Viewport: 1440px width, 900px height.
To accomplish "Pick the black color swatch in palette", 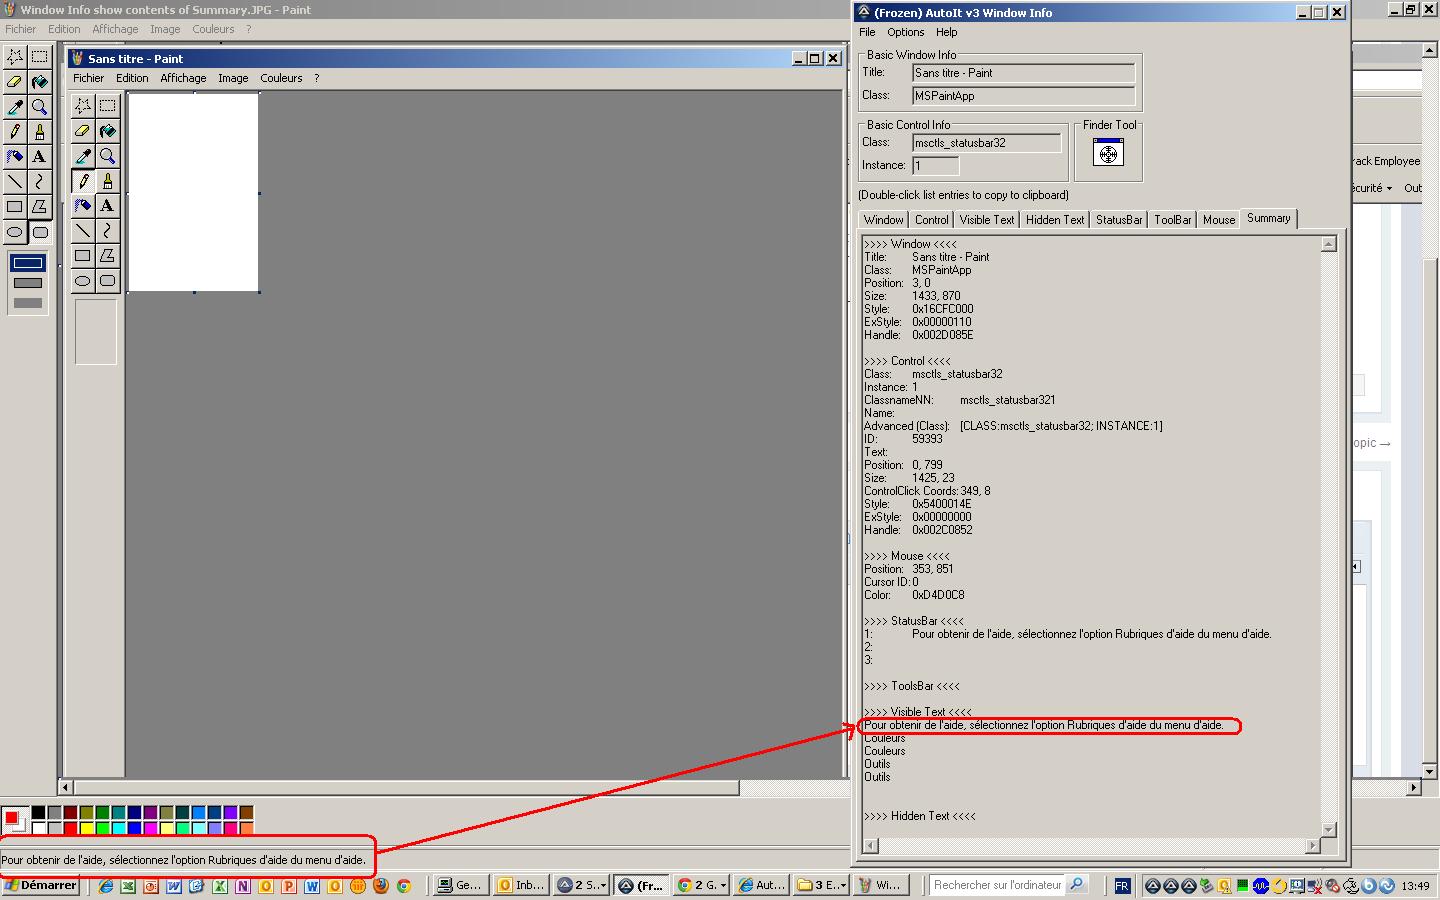I will (x=39, y=813).
